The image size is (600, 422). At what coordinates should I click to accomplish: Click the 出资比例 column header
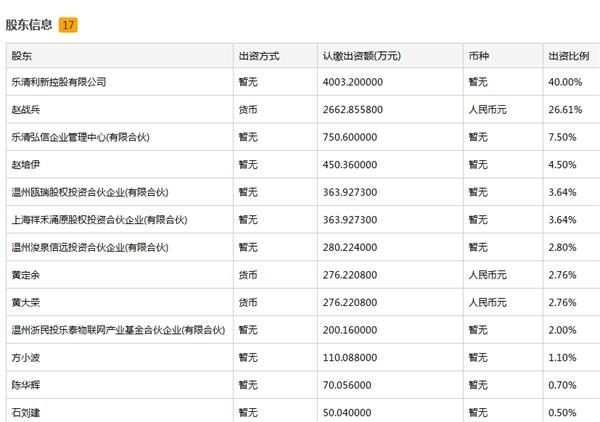click(568, 56)
